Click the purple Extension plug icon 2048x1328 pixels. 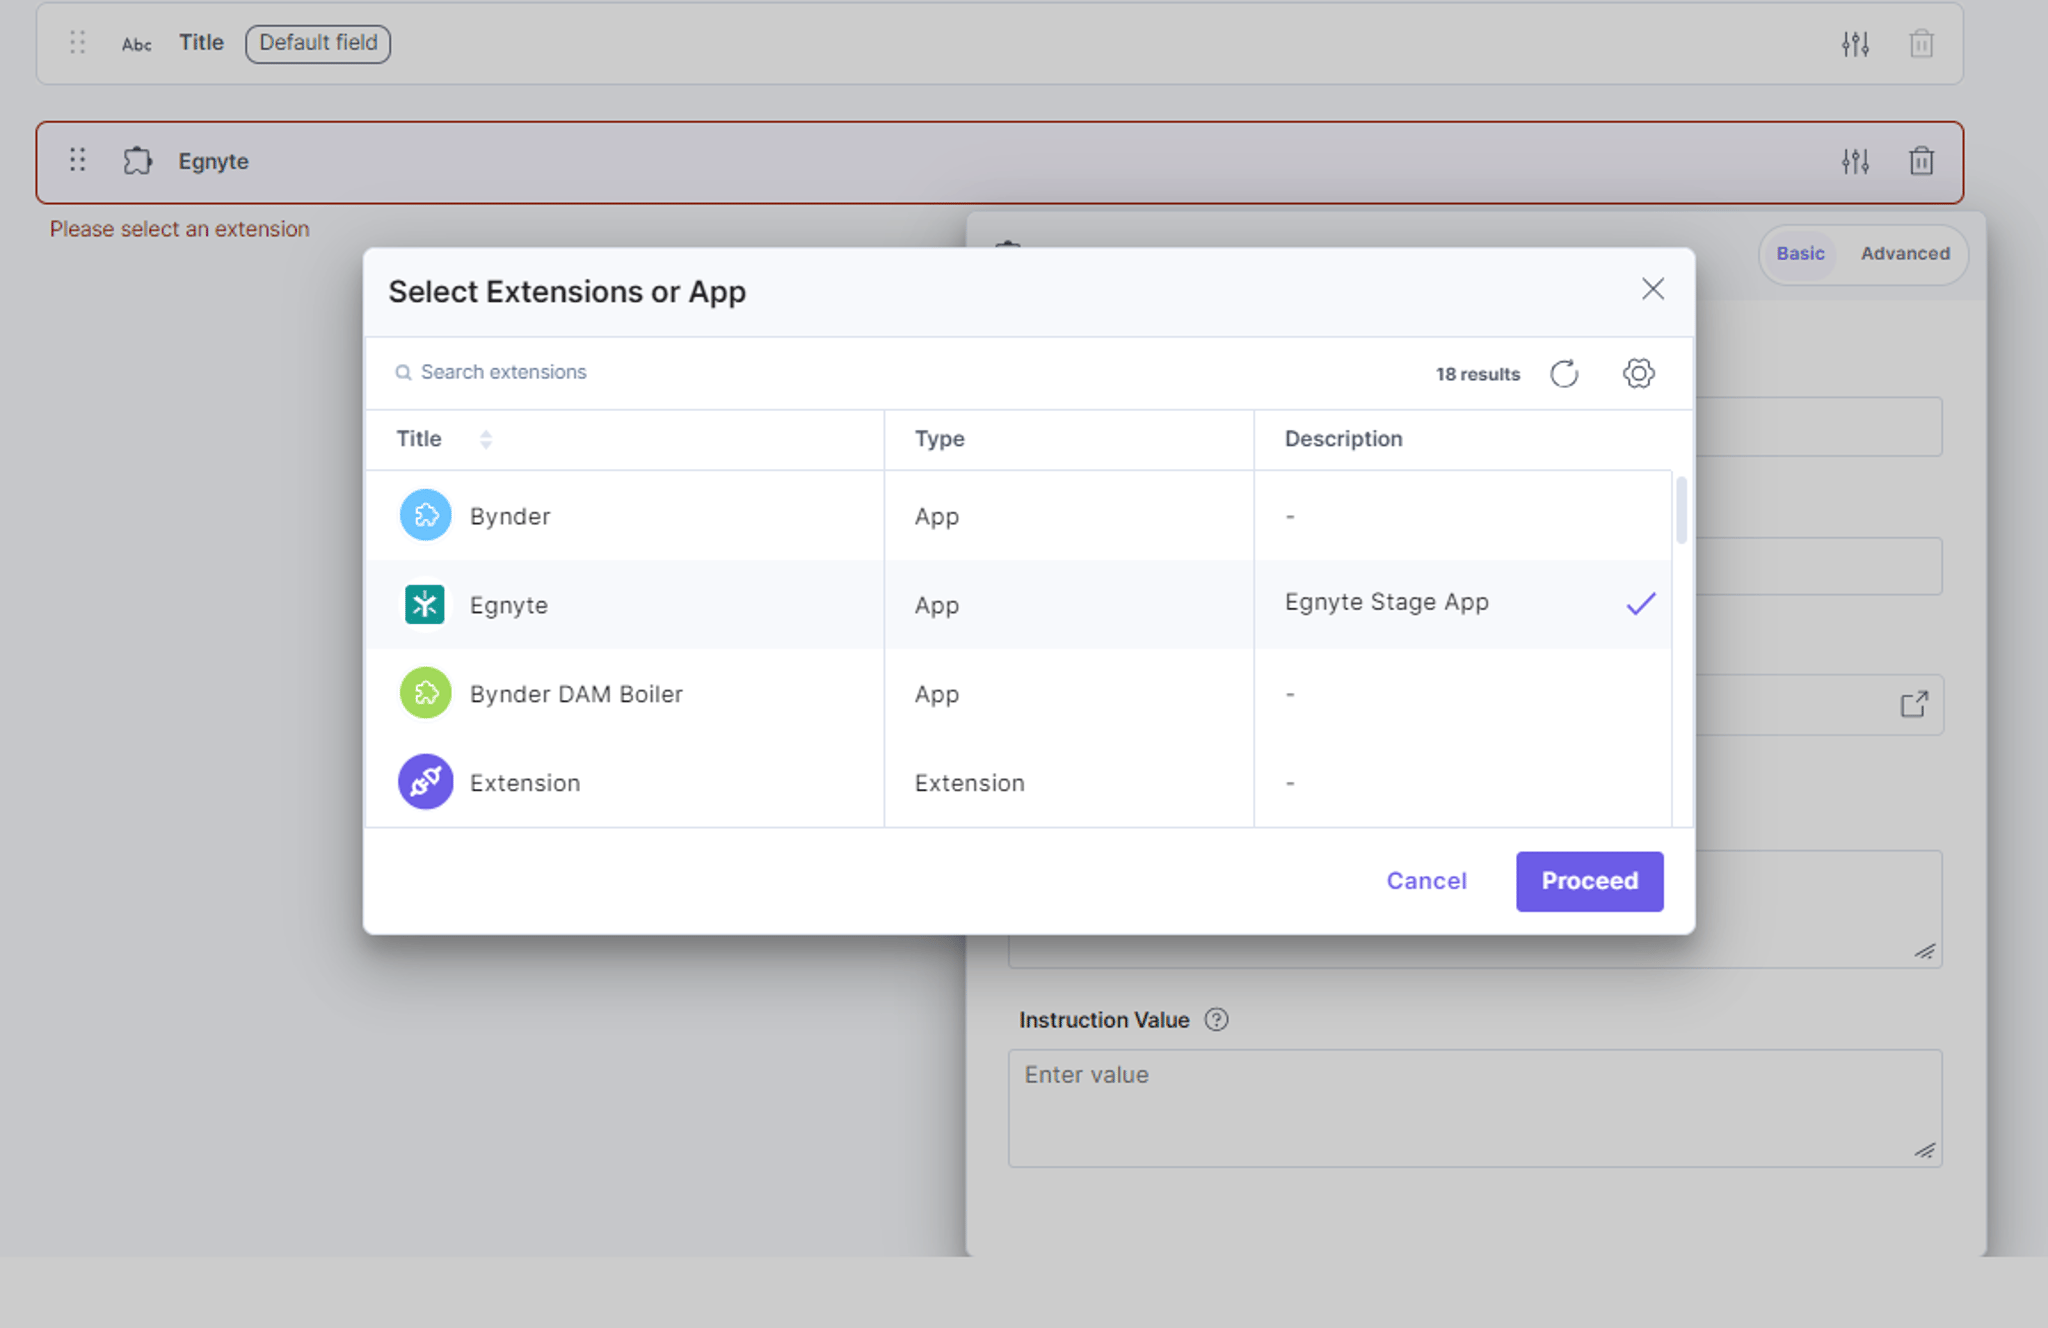425,781
